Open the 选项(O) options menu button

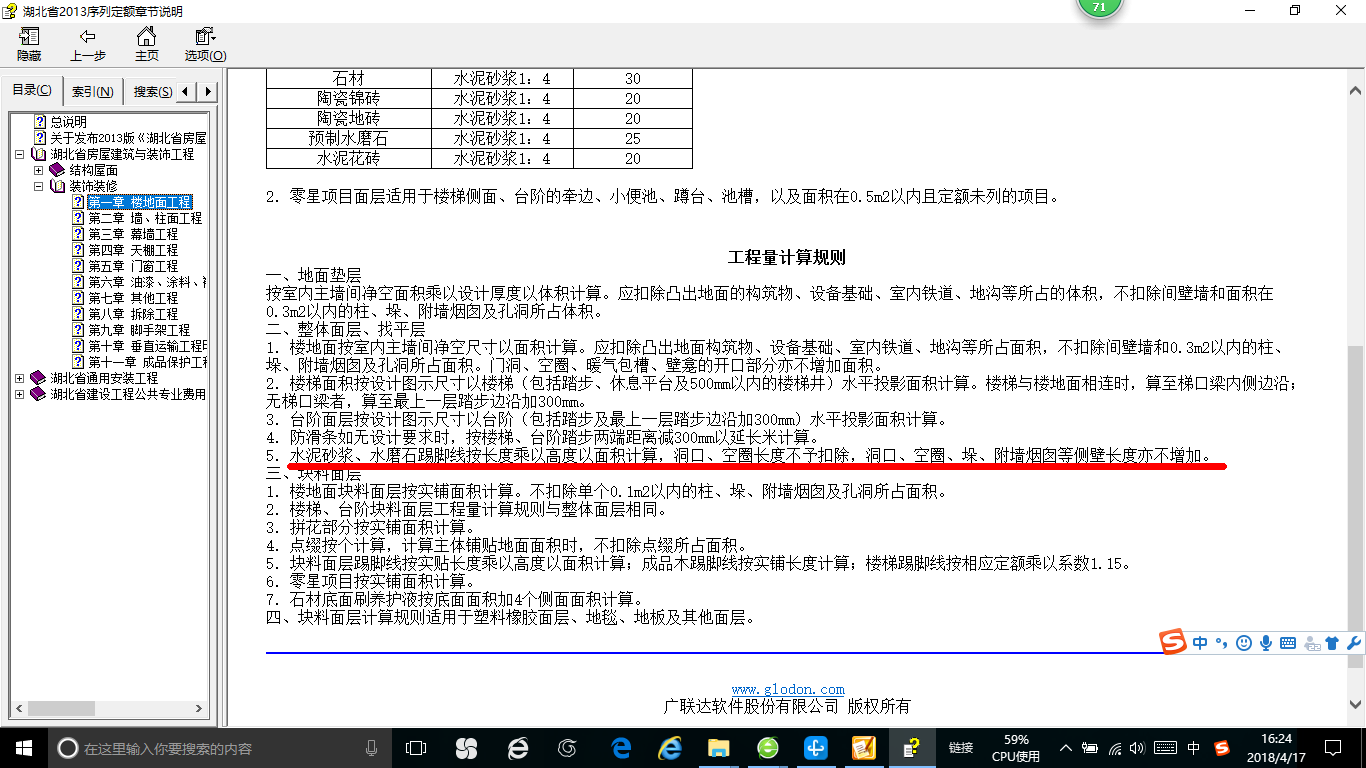pos(205,45)
